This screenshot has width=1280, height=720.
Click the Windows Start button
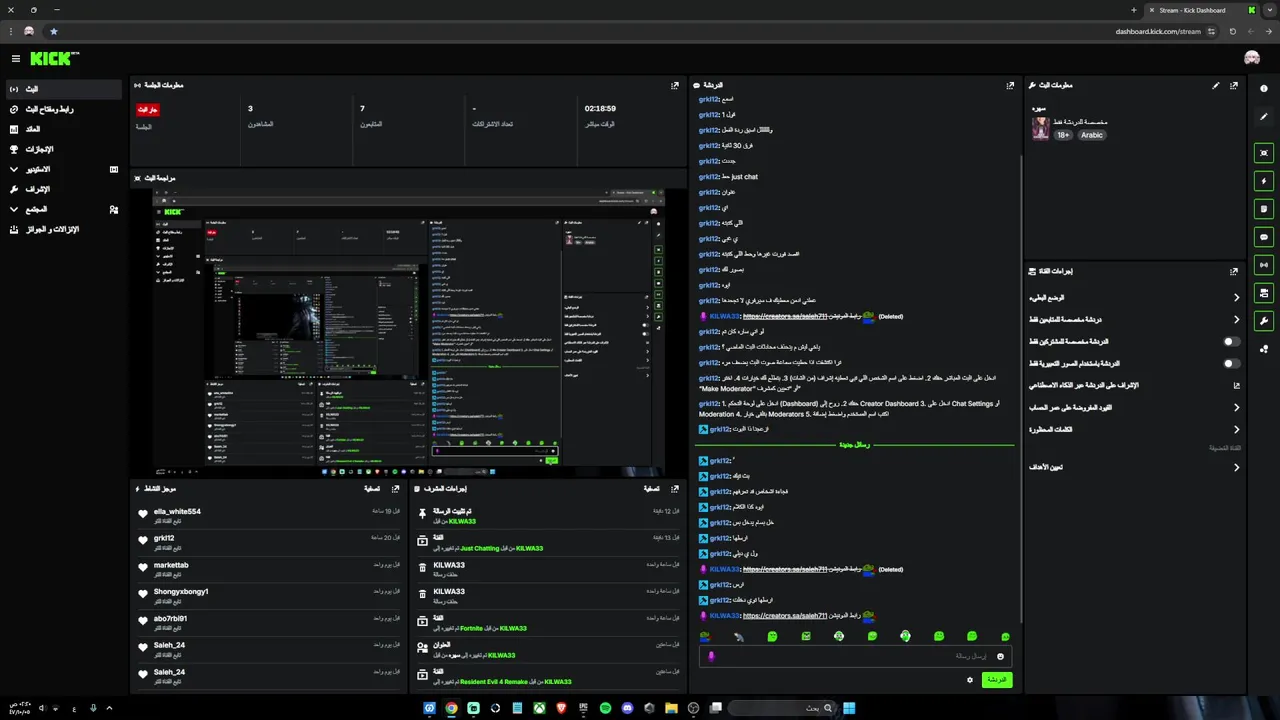[x=849, y=708]
